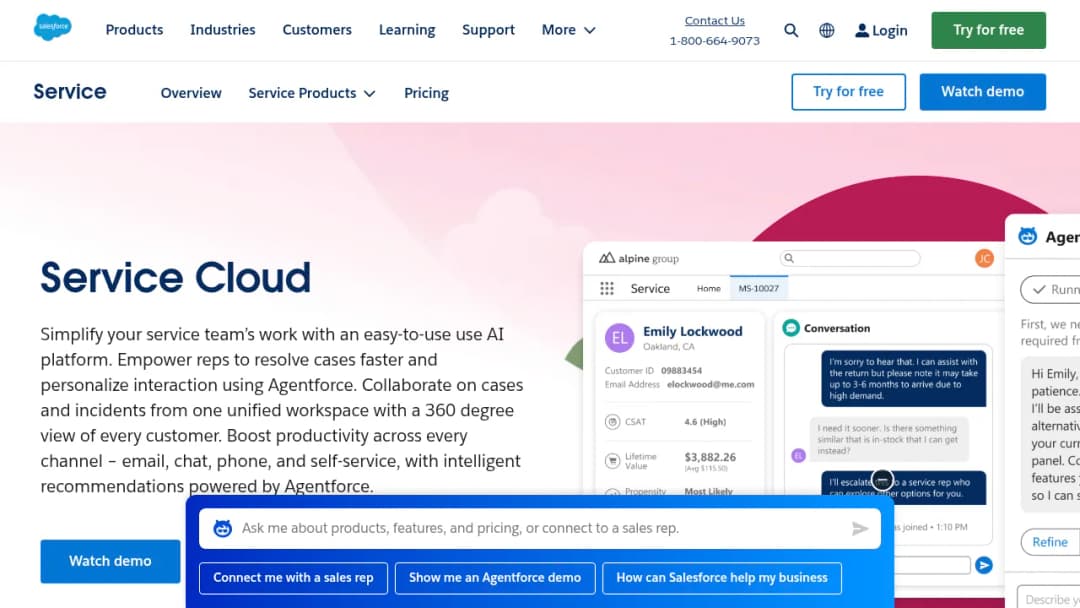This screenshot has width=1080, height=608.
Task: Click the email elockwood@me.com
Action: (x=710, y=384)
